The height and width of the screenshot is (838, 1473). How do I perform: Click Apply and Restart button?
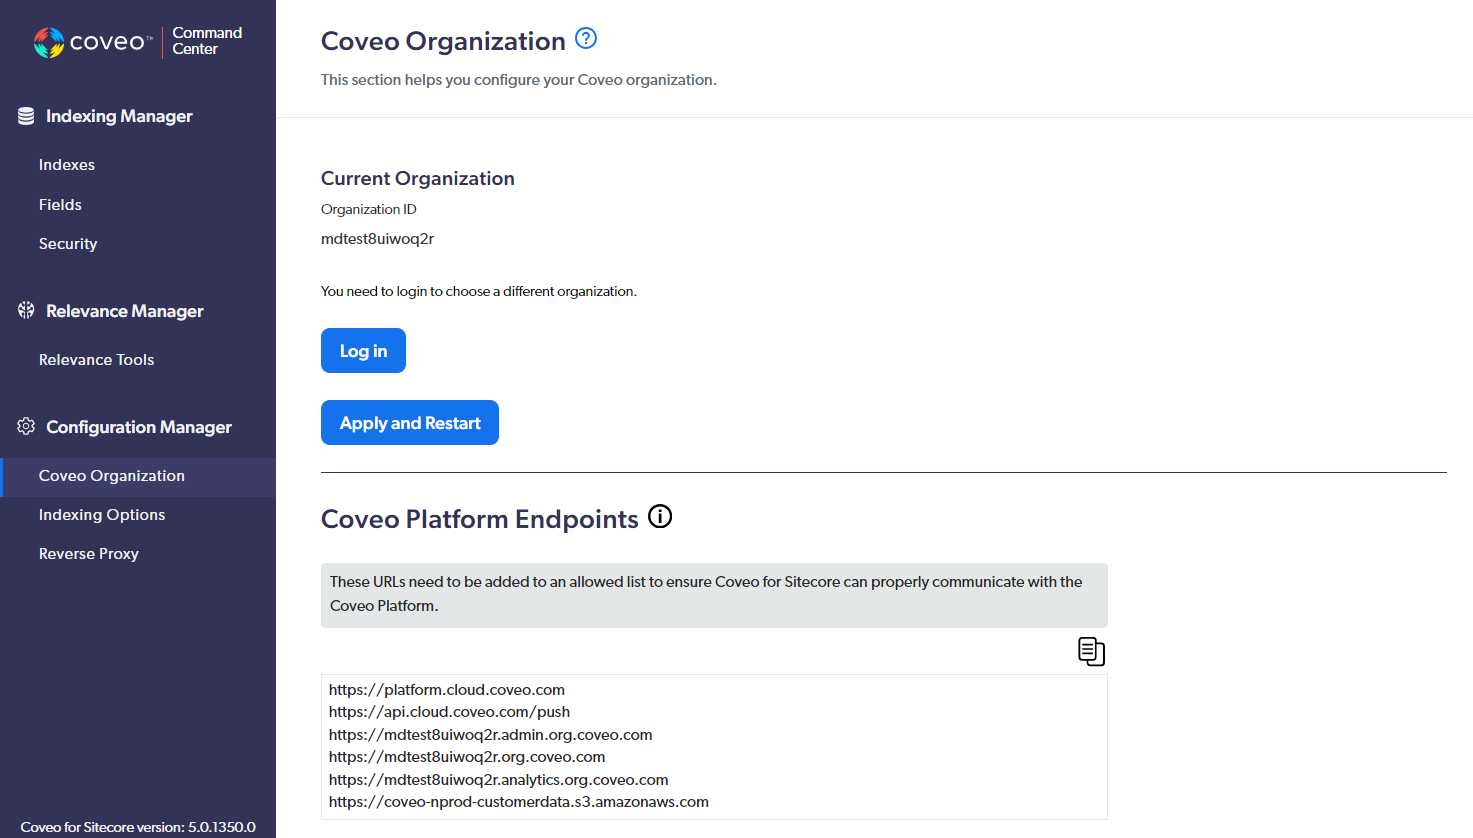(x=410, y=423)
